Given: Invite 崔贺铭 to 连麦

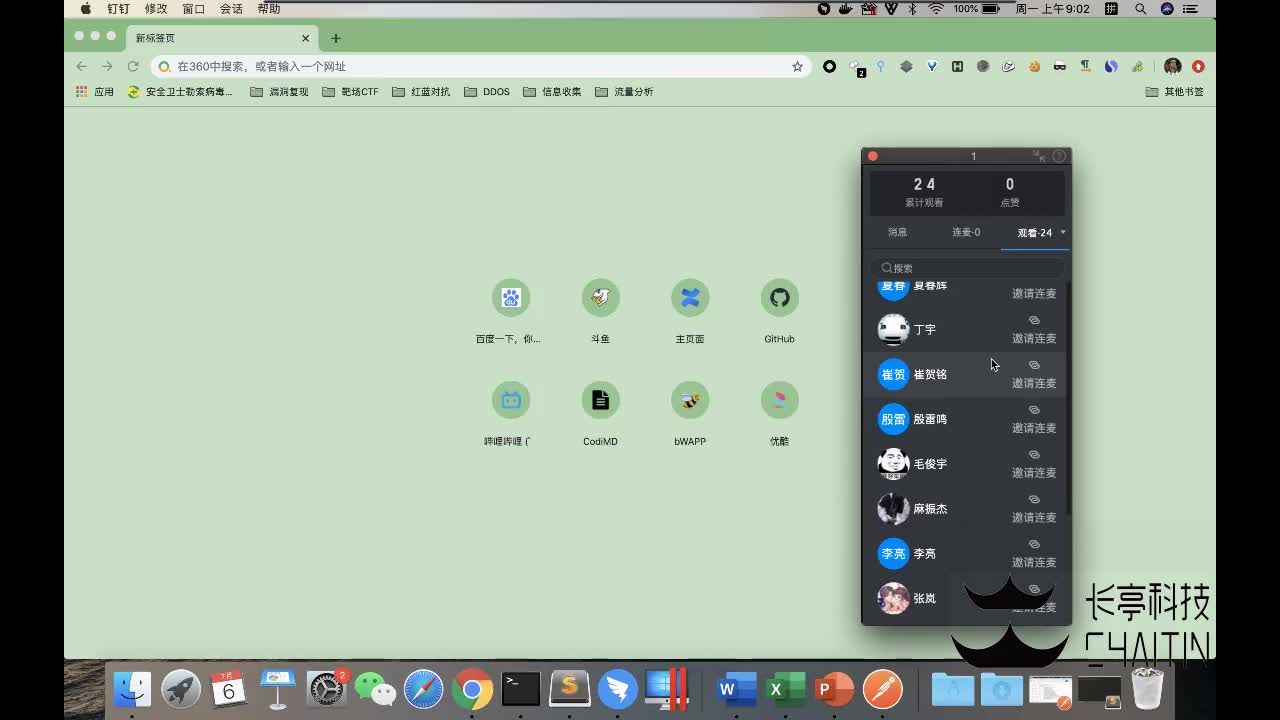Looking at the screenshot, I should tap(1034, 383).
